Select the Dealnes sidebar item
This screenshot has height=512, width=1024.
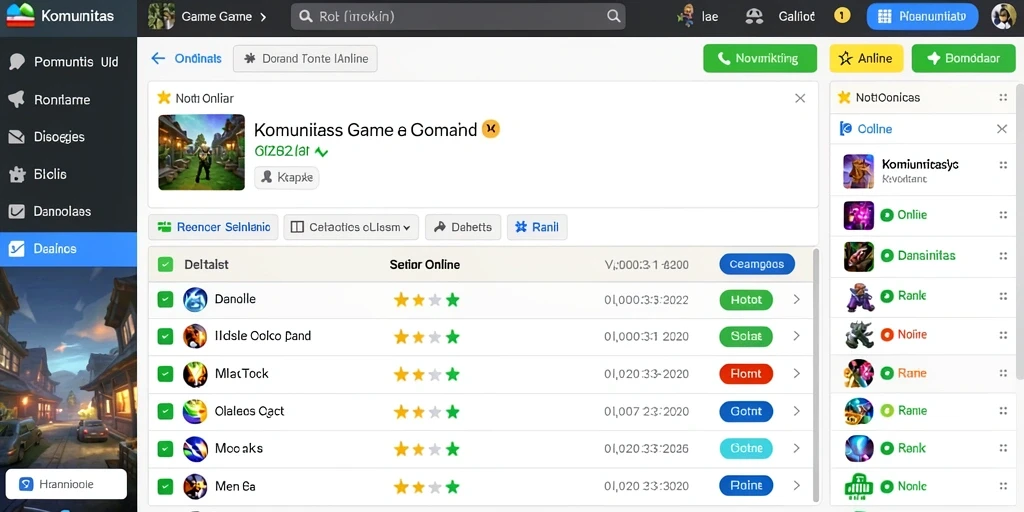[x=69, y=249]
